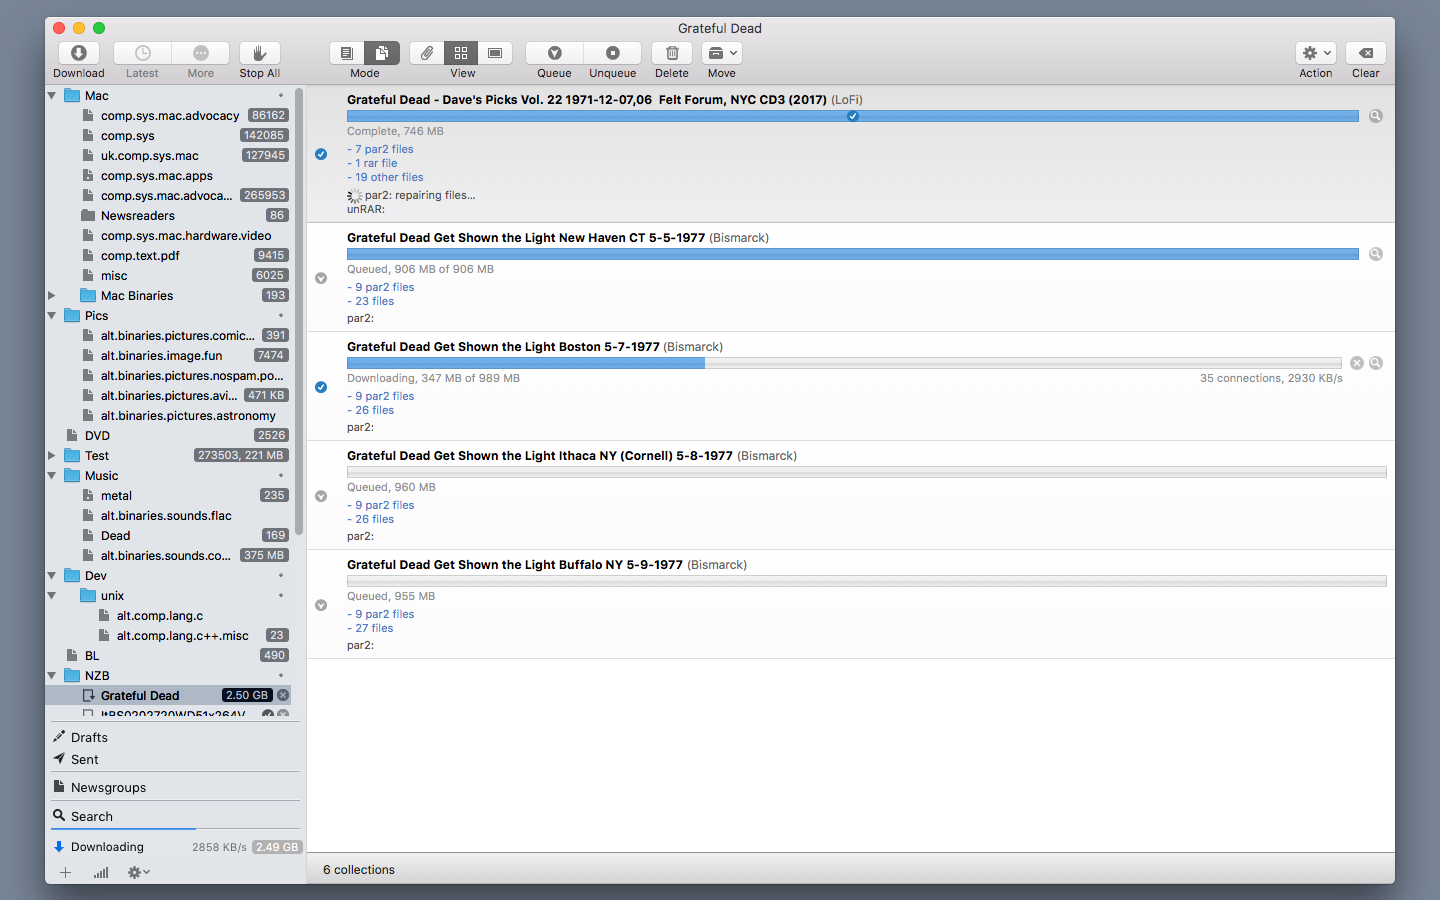This screenshot has height=900, width=1440.
Task: Click the New Haven CT progress bar
Action: coord(853,254)
